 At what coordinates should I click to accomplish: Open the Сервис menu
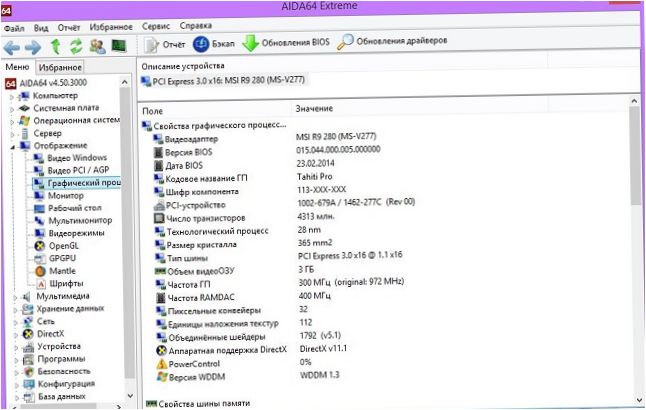tap(156, 26)
